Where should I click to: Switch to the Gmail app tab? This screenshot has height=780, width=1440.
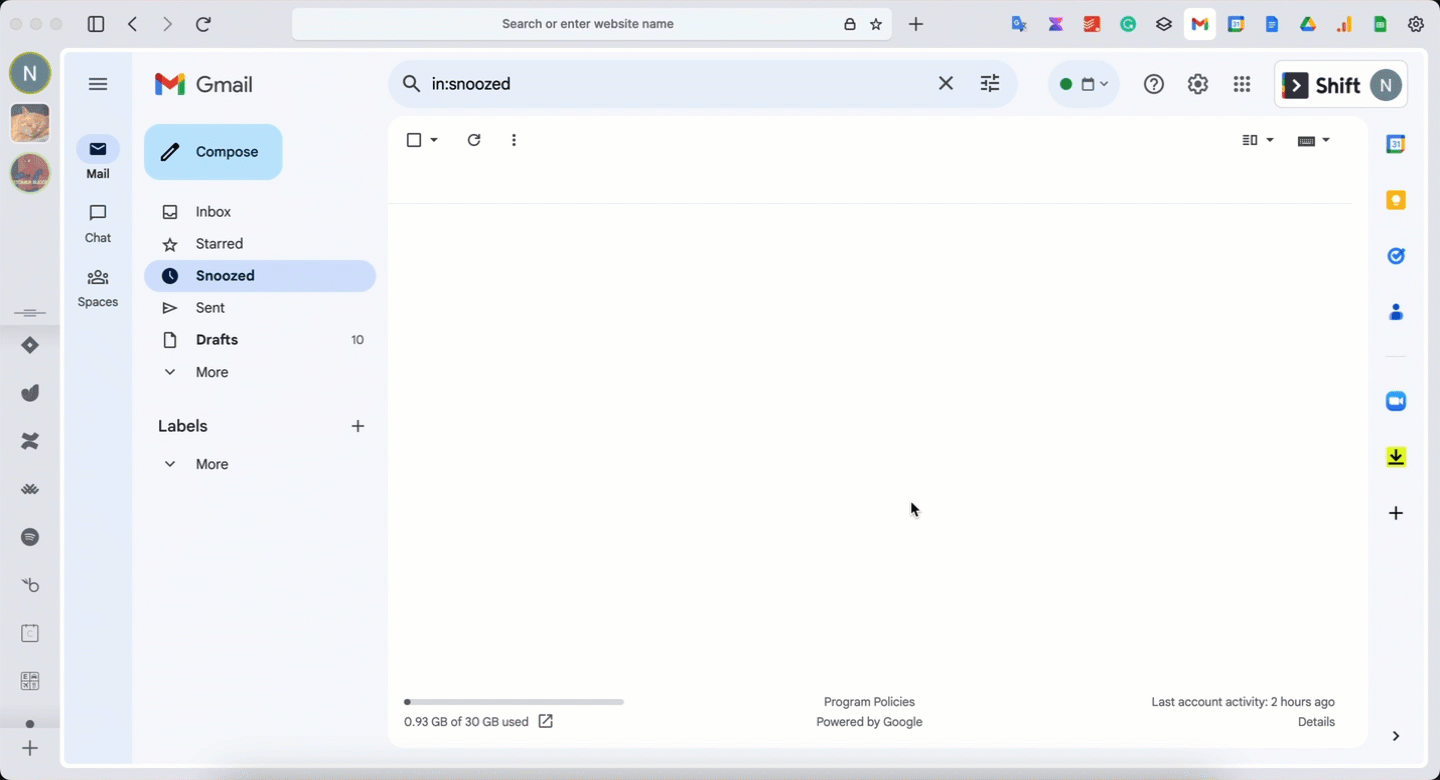[1200, 24]
